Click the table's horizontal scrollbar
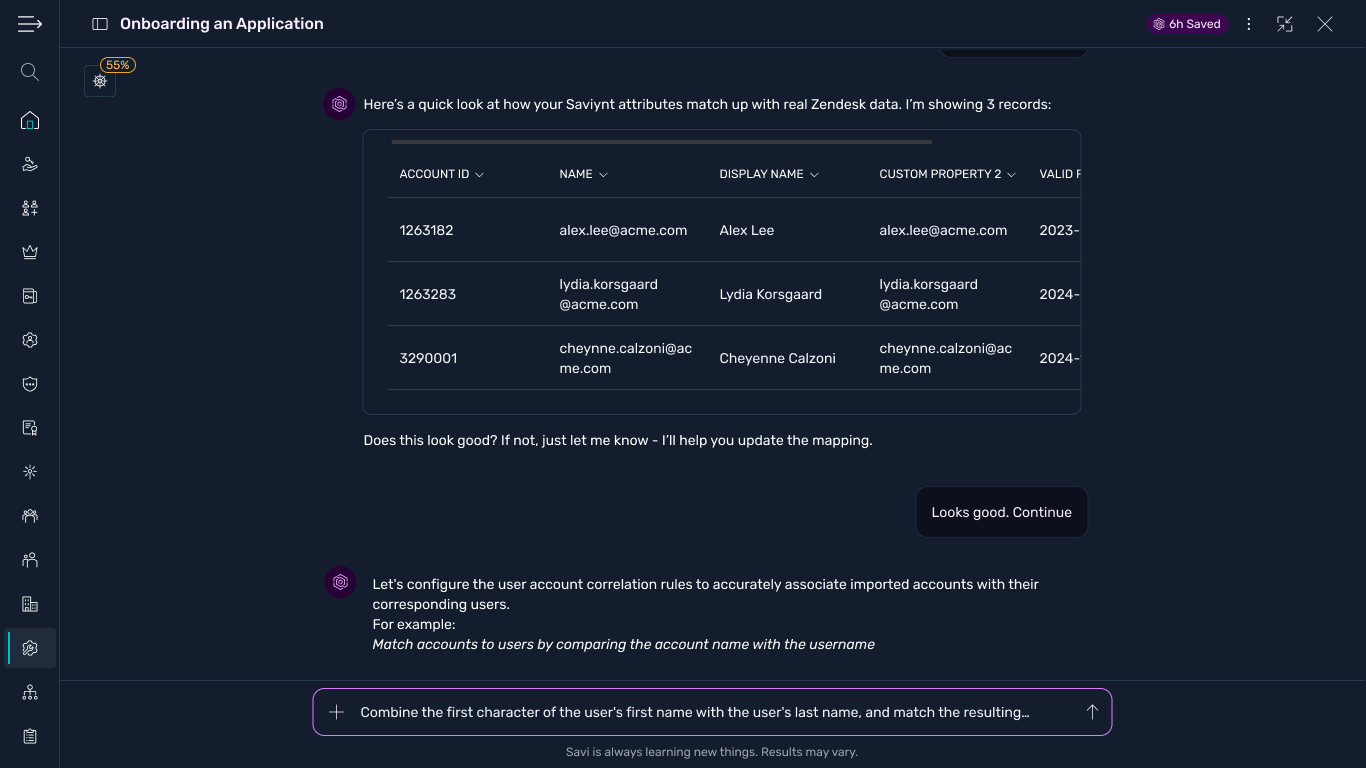 [662, 142]
